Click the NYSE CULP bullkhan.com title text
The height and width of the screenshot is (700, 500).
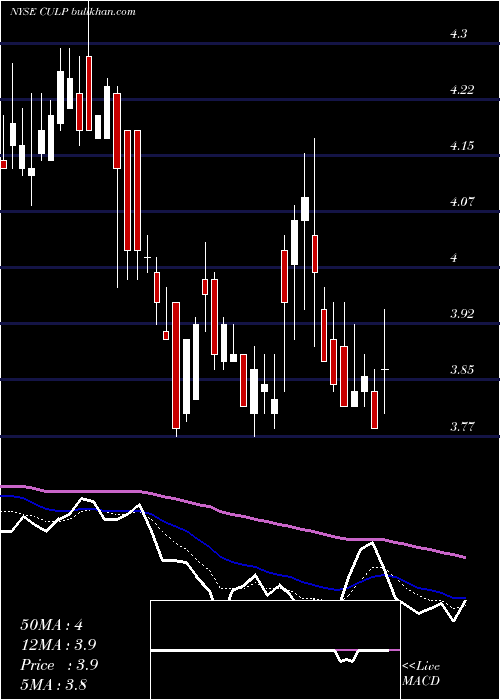pyautogui.click(x=73, y=12)
